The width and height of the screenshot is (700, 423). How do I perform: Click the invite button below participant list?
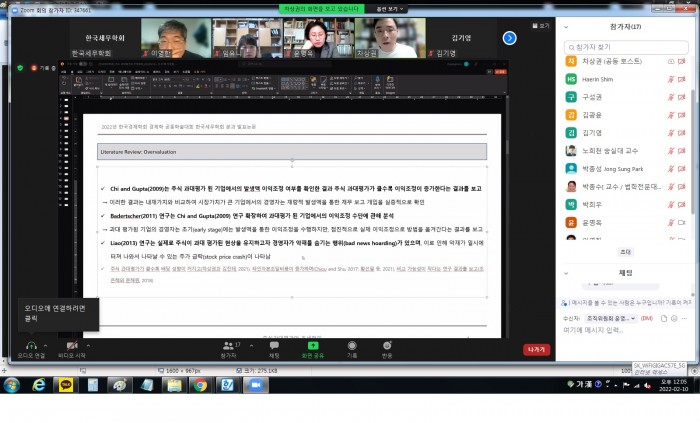(625, 252)
